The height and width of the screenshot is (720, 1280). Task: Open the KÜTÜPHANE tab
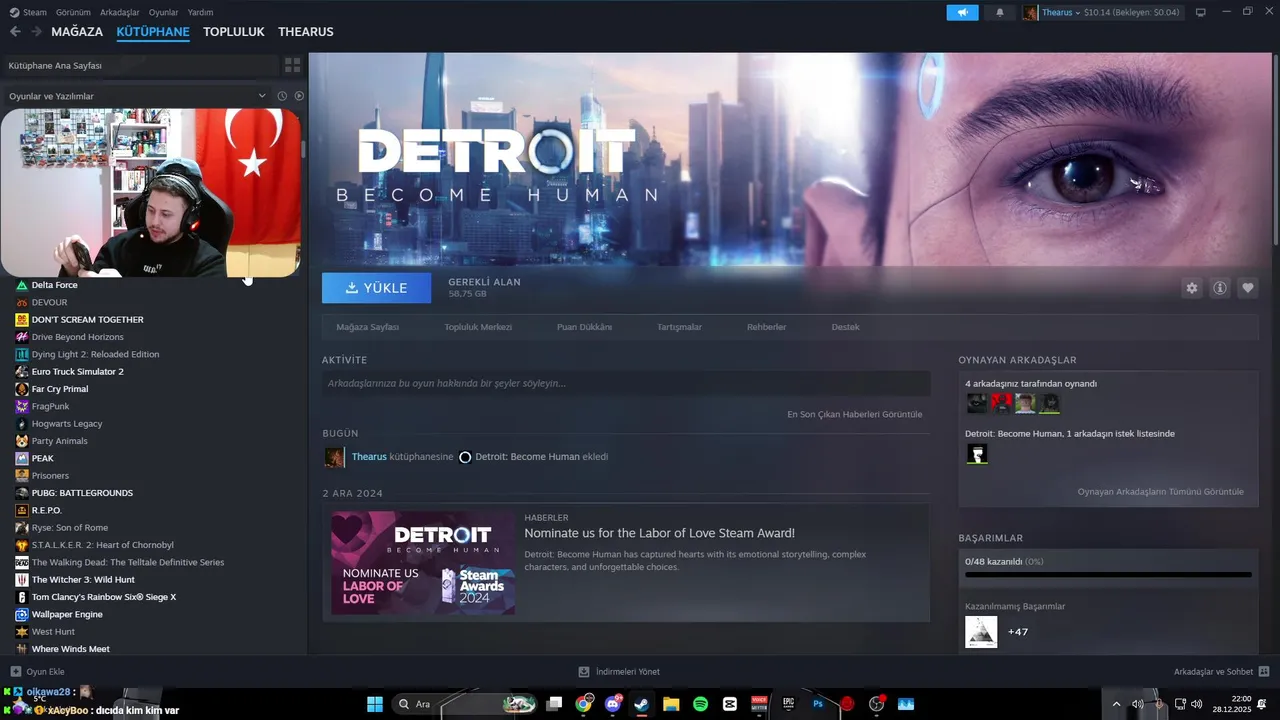point(153,32)
